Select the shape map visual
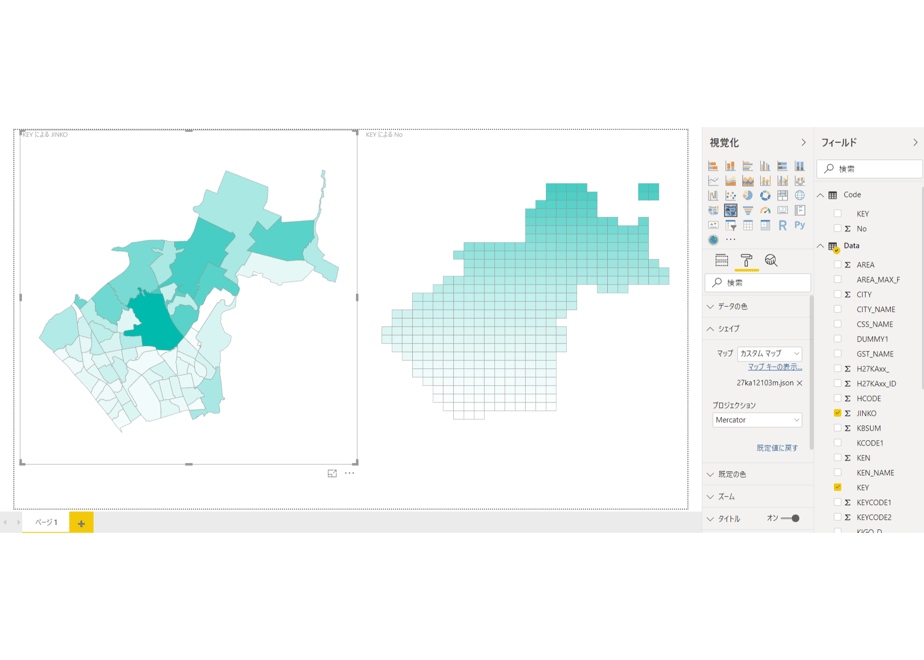 (x=730, y=210)
